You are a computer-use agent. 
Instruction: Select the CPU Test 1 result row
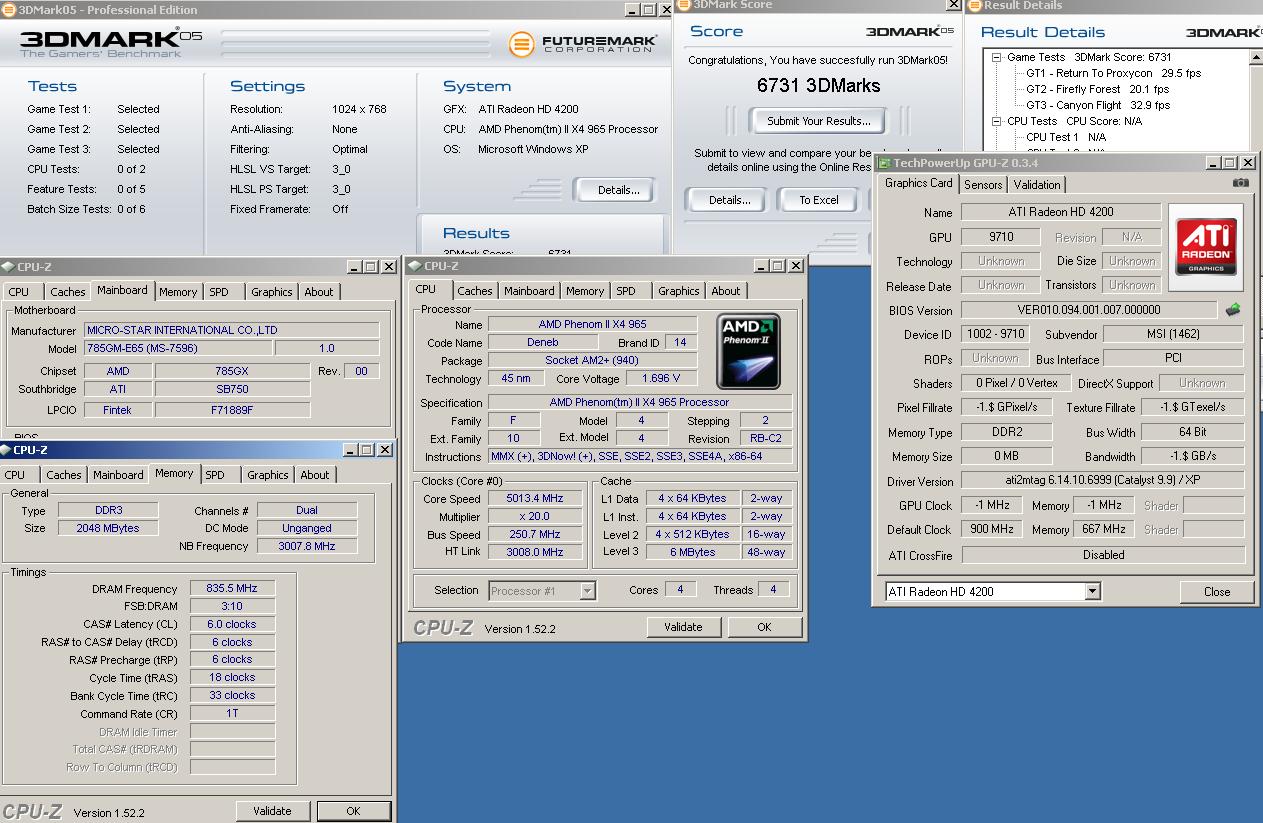[x=1066, y=137]
